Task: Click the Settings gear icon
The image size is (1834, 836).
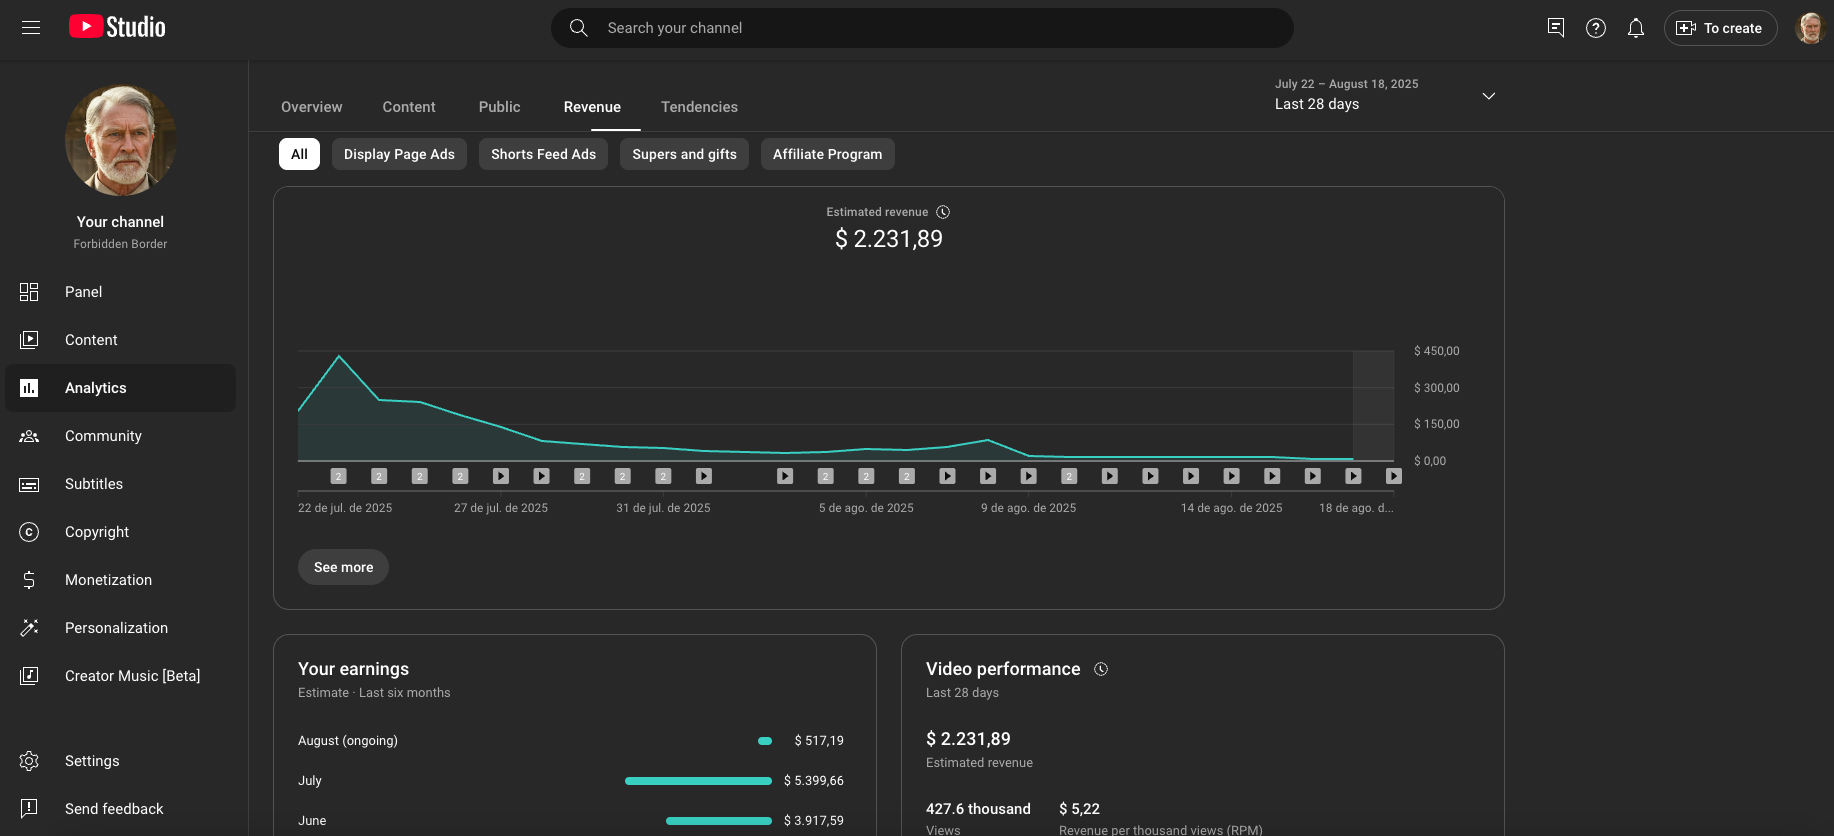Action: (x=29, y=761)
